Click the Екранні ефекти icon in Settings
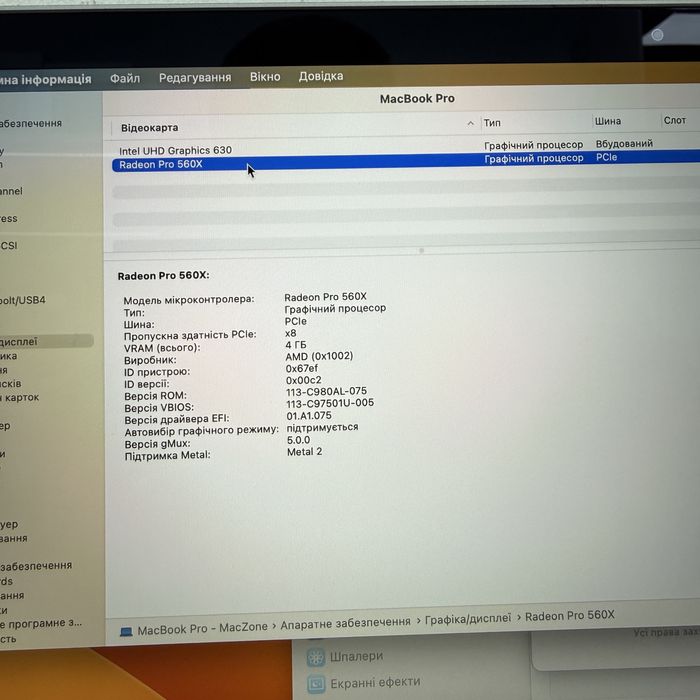The width and height of the screenshot is (700, 700). [317, 683]
